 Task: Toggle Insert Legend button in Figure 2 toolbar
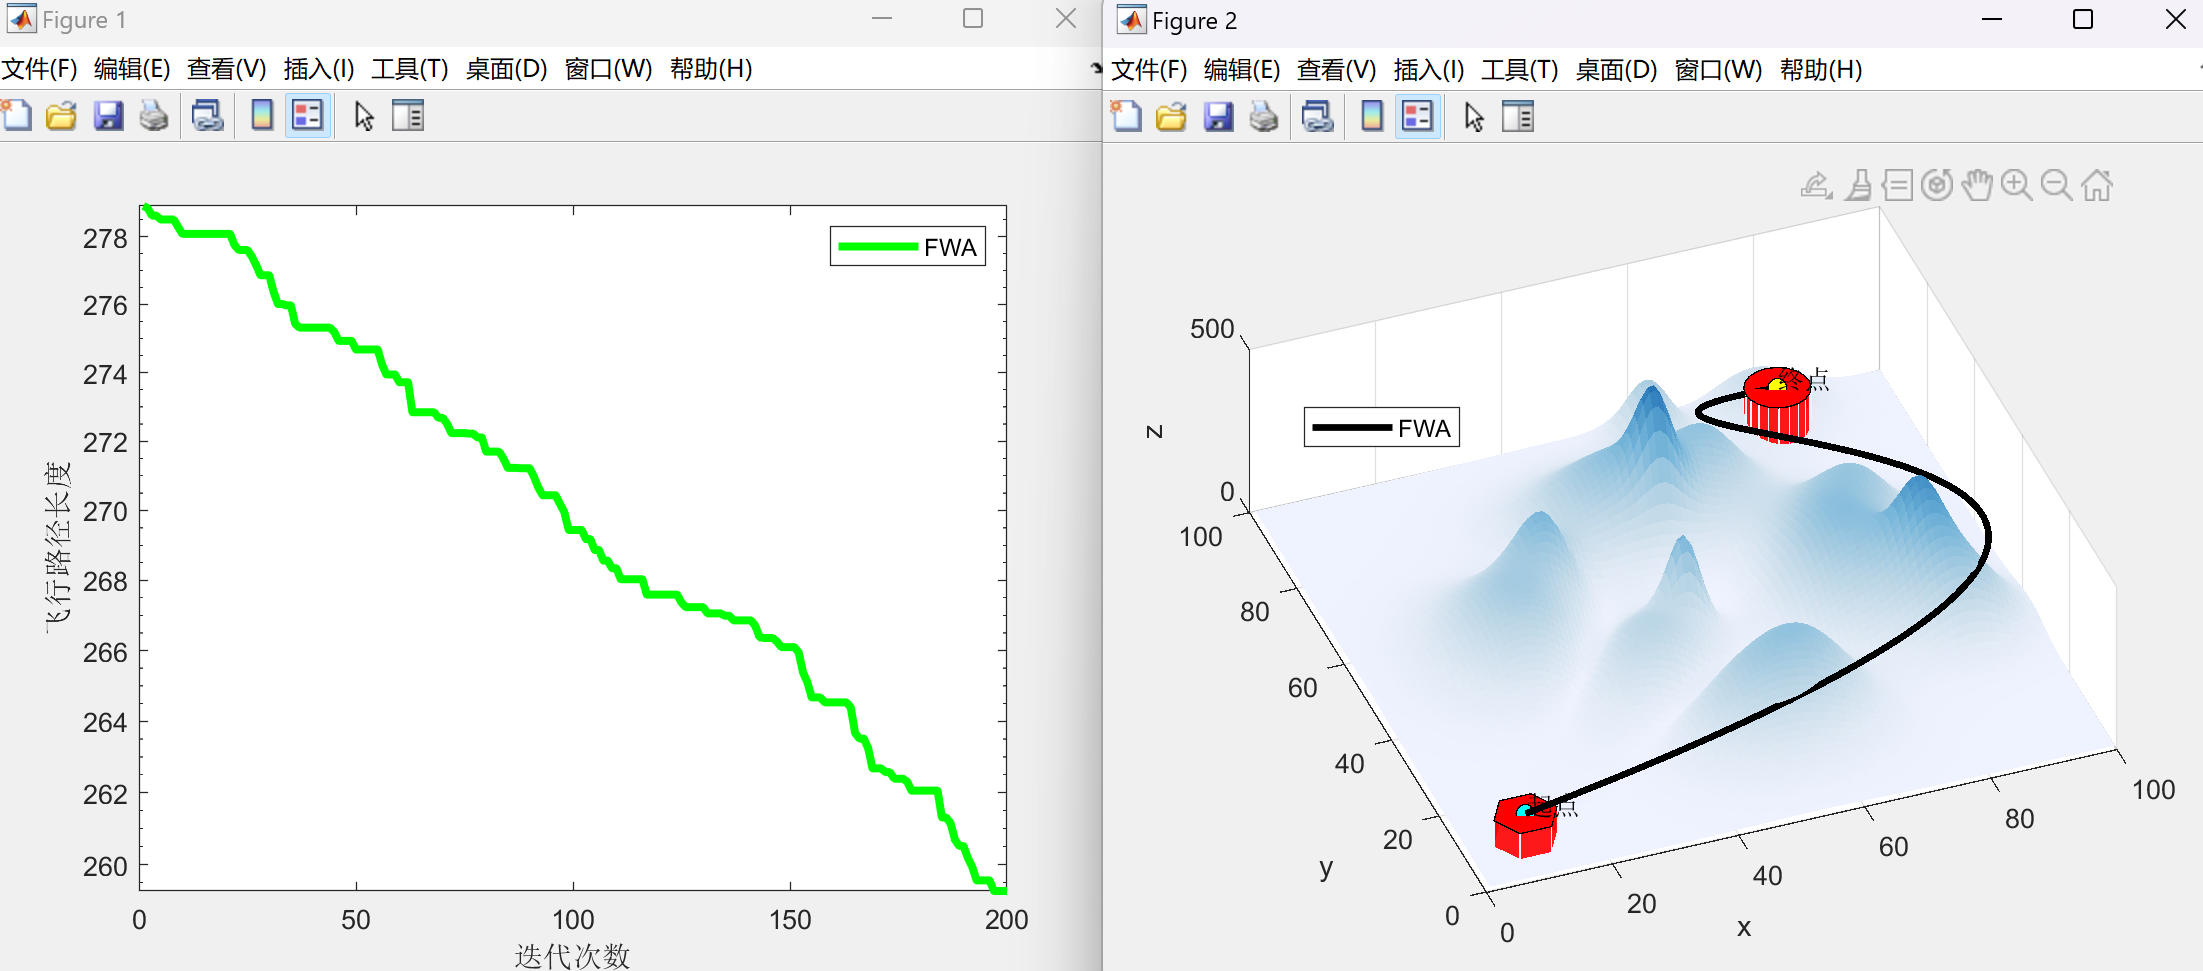click(x=1417, y=117)
